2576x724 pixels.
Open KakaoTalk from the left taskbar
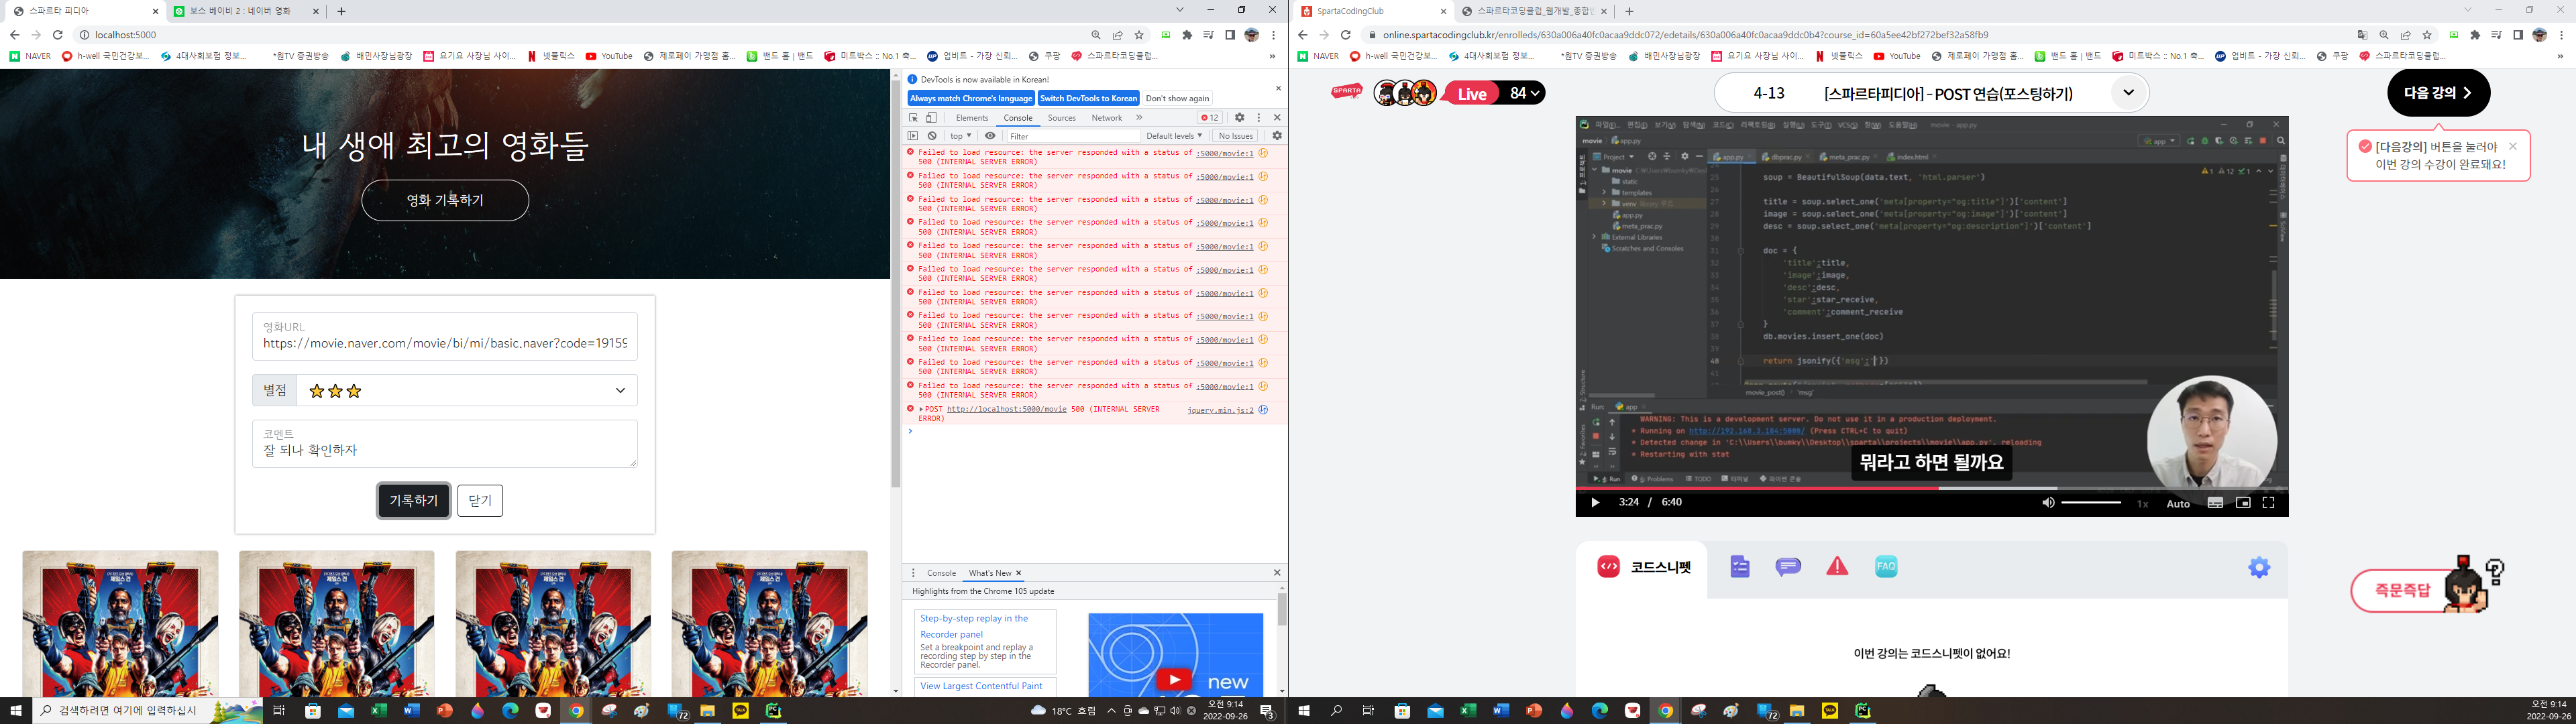740,711
